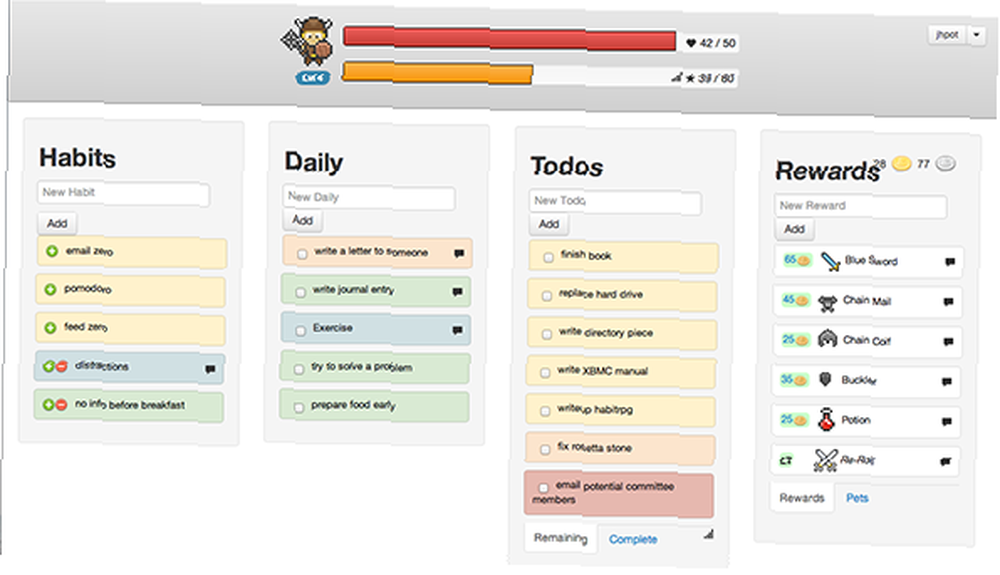
Task: Open the dropdown arrow beside jhpot
Action: (977, 34)
